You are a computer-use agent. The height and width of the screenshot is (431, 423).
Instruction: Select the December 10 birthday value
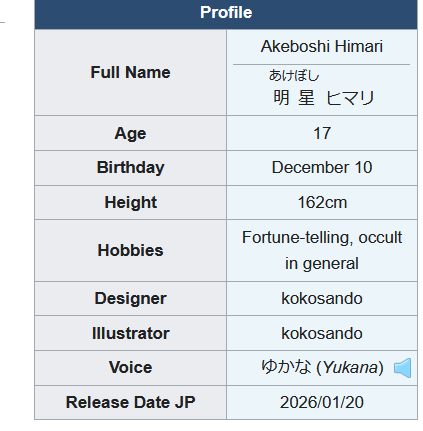click(x=322, y=167)
